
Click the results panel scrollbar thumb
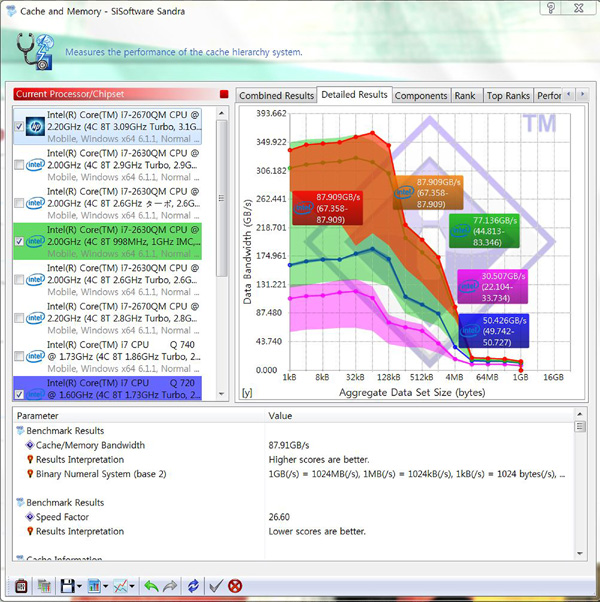coord(580,427)
